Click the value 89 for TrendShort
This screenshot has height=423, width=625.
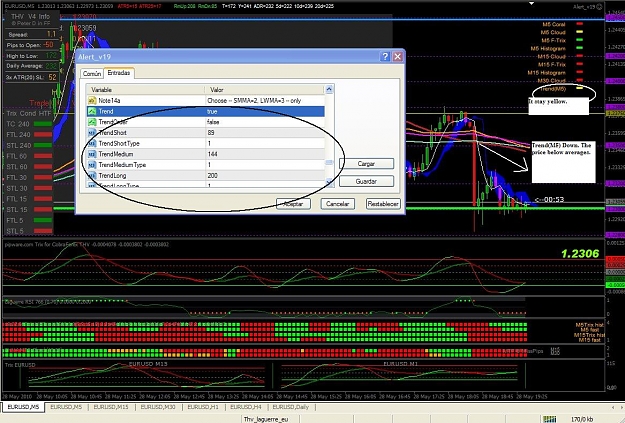coord(211,133)
